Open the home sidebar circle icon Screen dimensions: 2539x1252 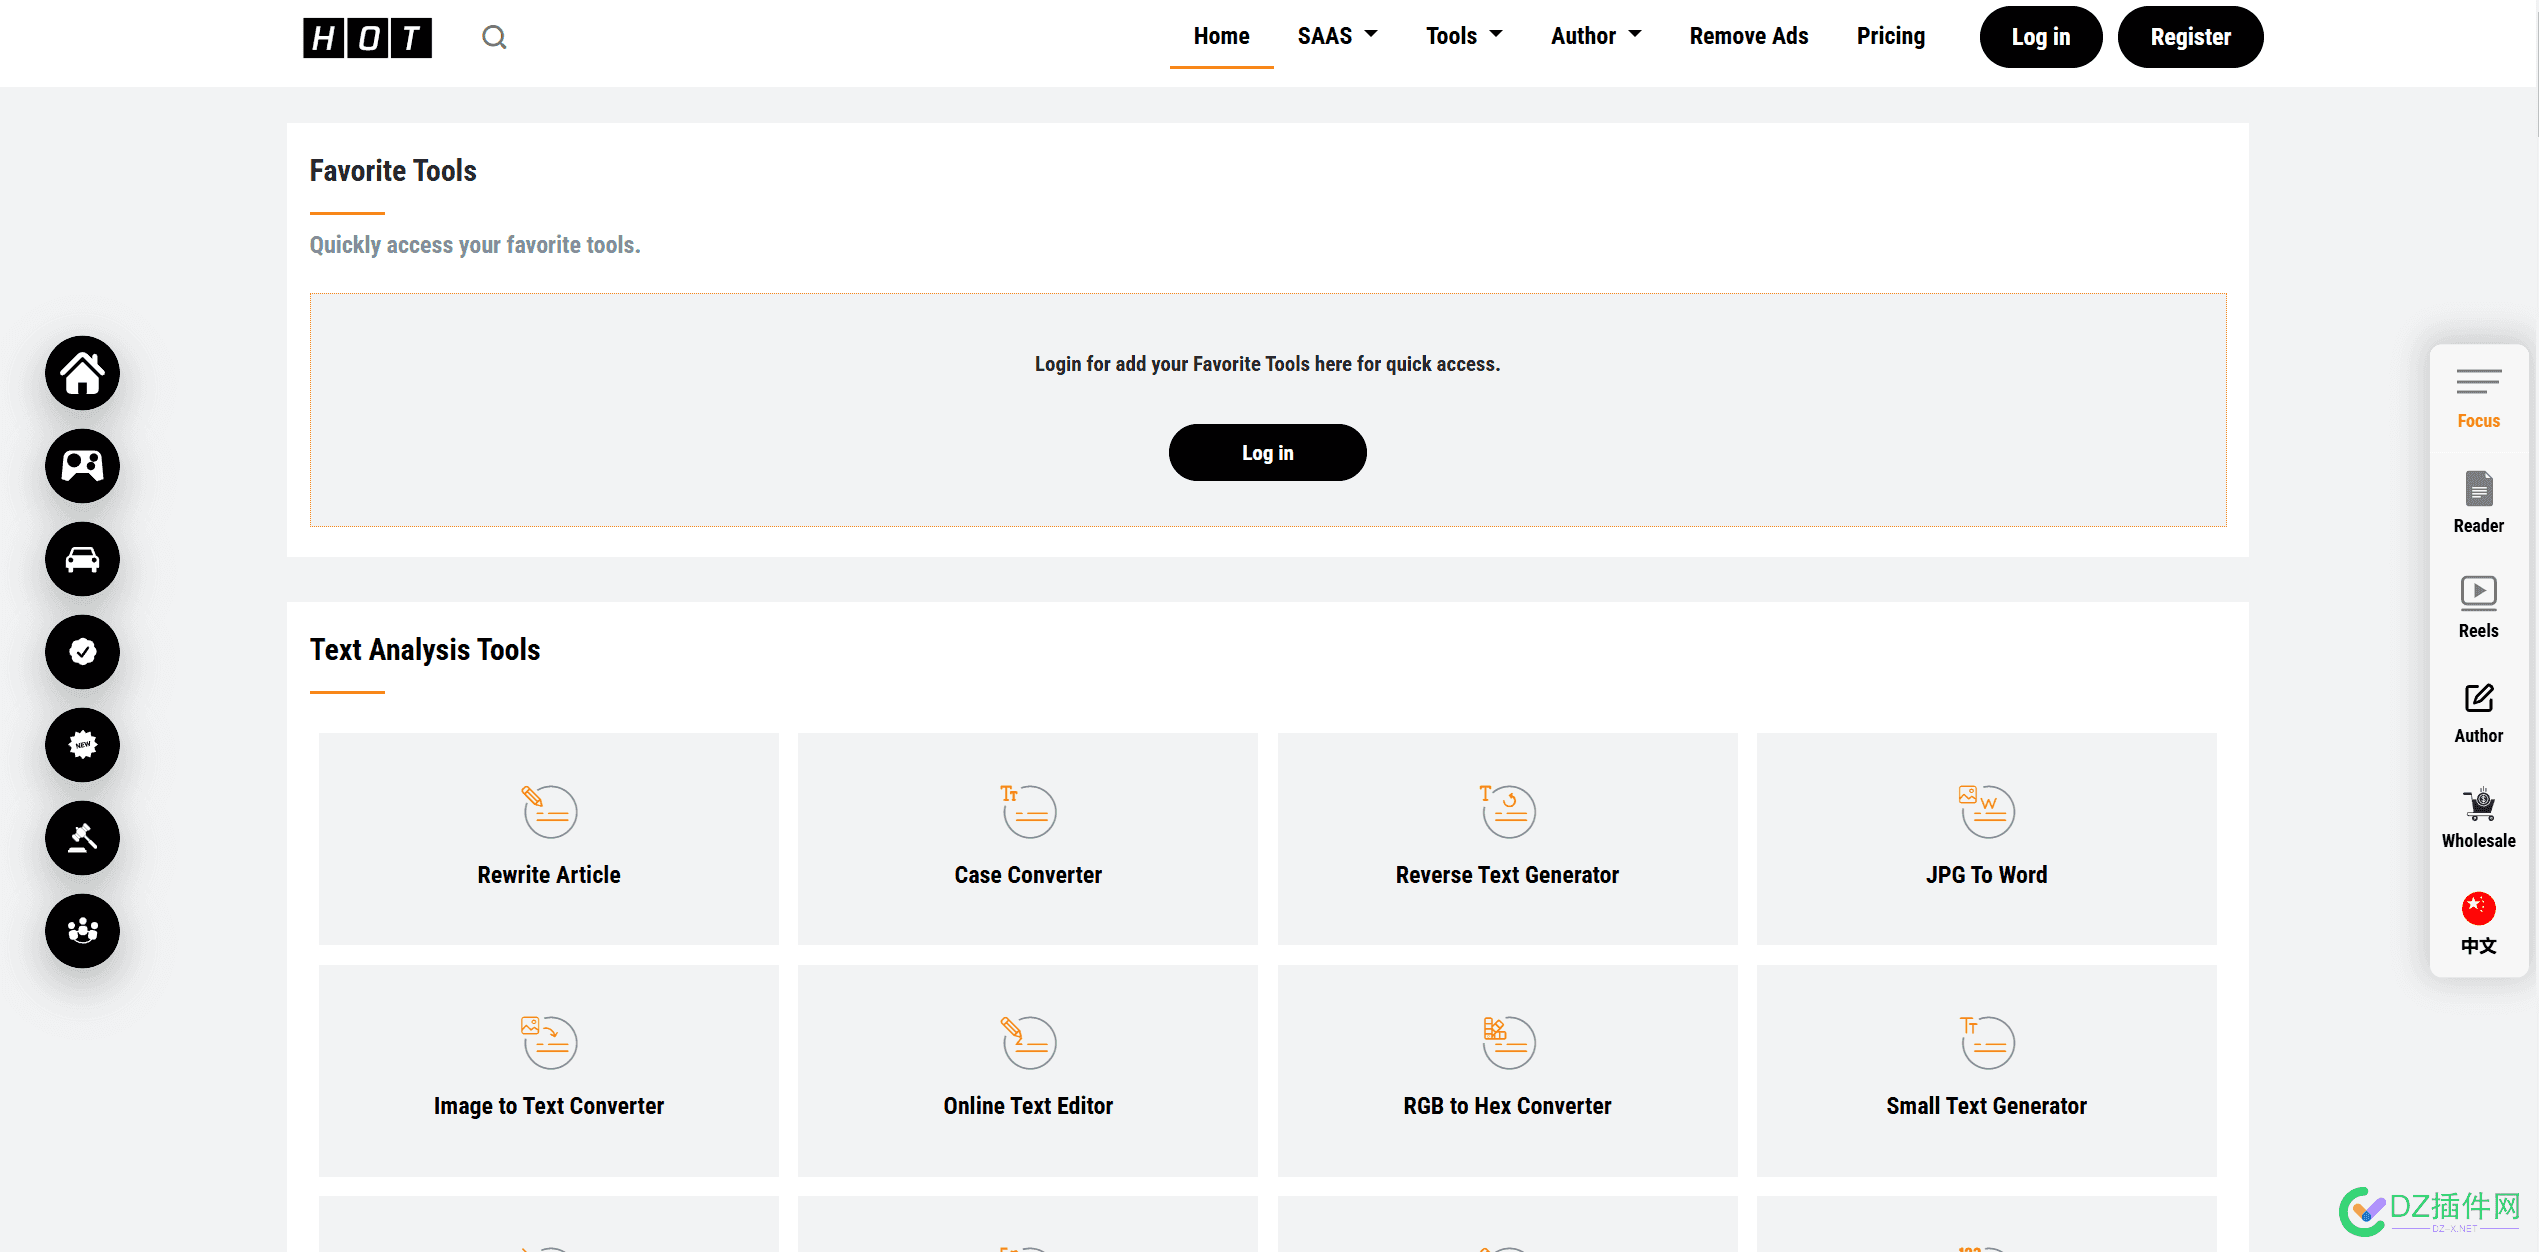(x=82, y=373)
